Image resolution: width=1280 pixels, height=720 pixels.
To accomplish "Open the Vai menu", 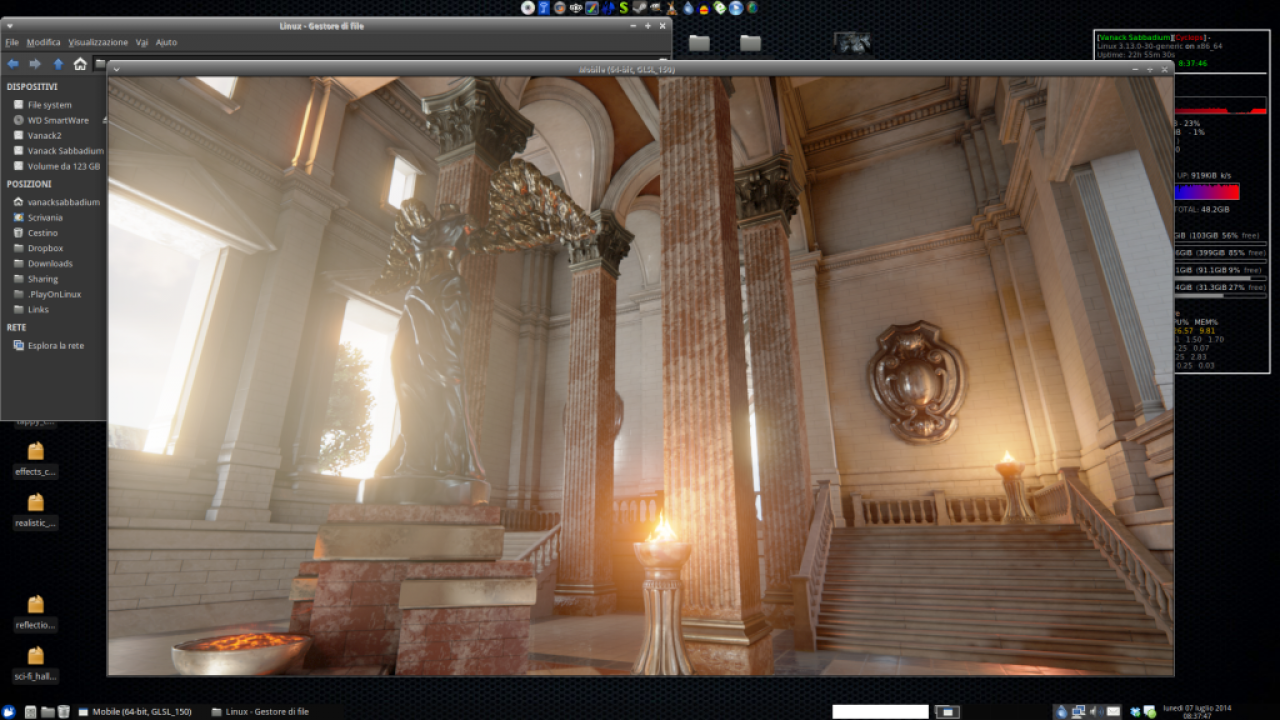I will click(x=142, y=42).
